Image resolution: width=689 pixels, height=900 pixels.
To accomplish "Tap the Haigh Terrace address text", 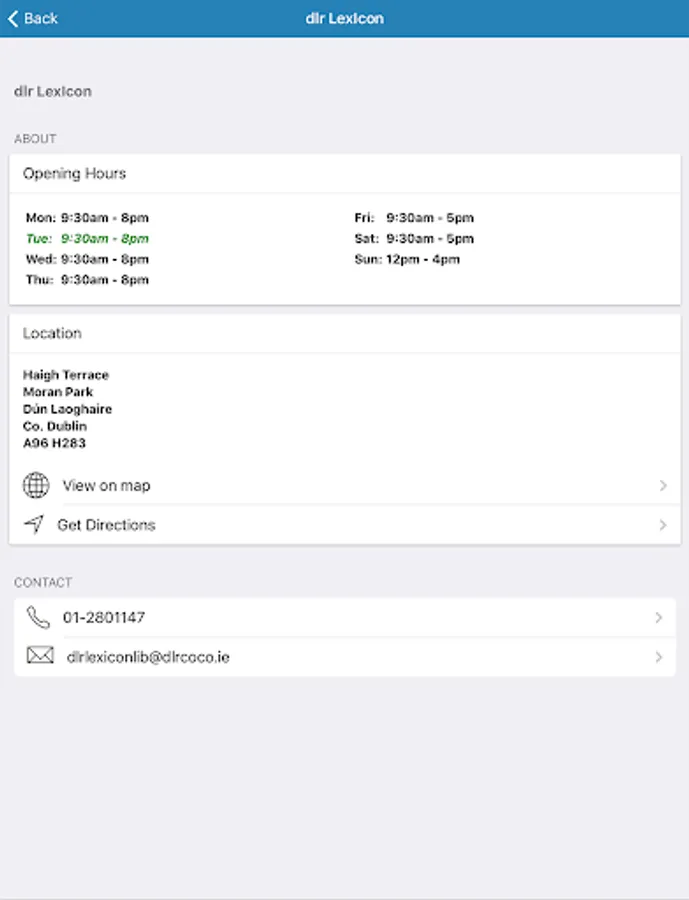I will point(66,375).
